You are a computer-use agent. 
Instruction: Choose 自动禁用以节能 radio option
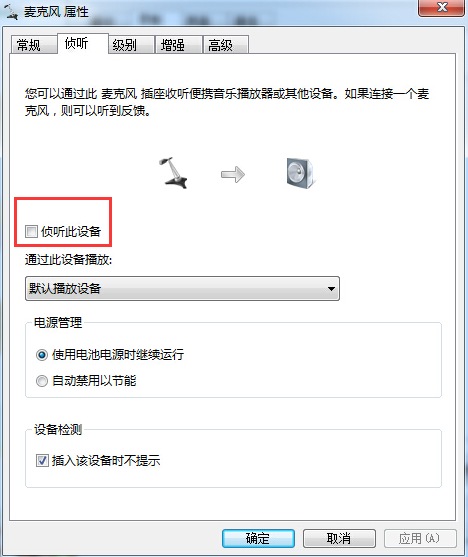pyautogui.click(x=42, y=381)
